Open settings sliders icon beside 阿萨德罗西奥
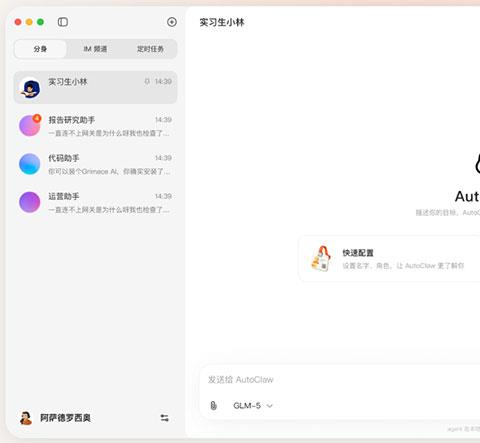Viewport: 480px width, 443px height. (164, 418)
